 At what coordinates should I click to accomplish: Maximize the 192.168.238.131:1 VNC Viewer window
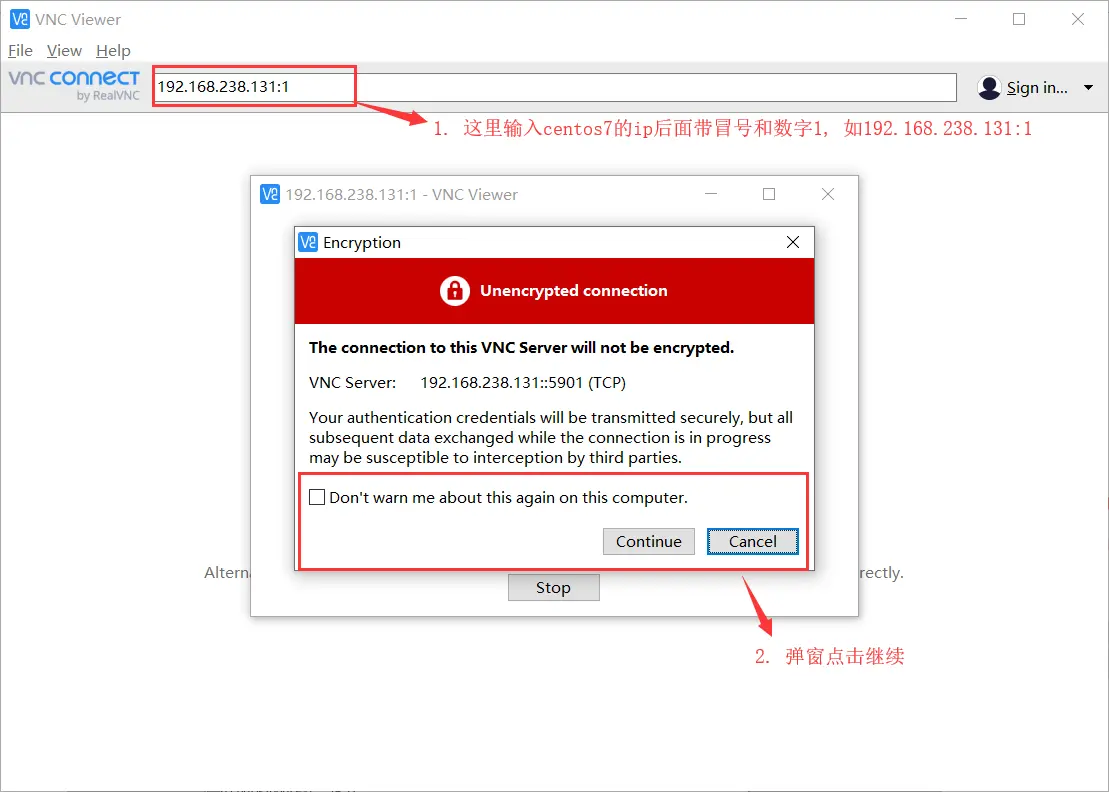point(769,194)
